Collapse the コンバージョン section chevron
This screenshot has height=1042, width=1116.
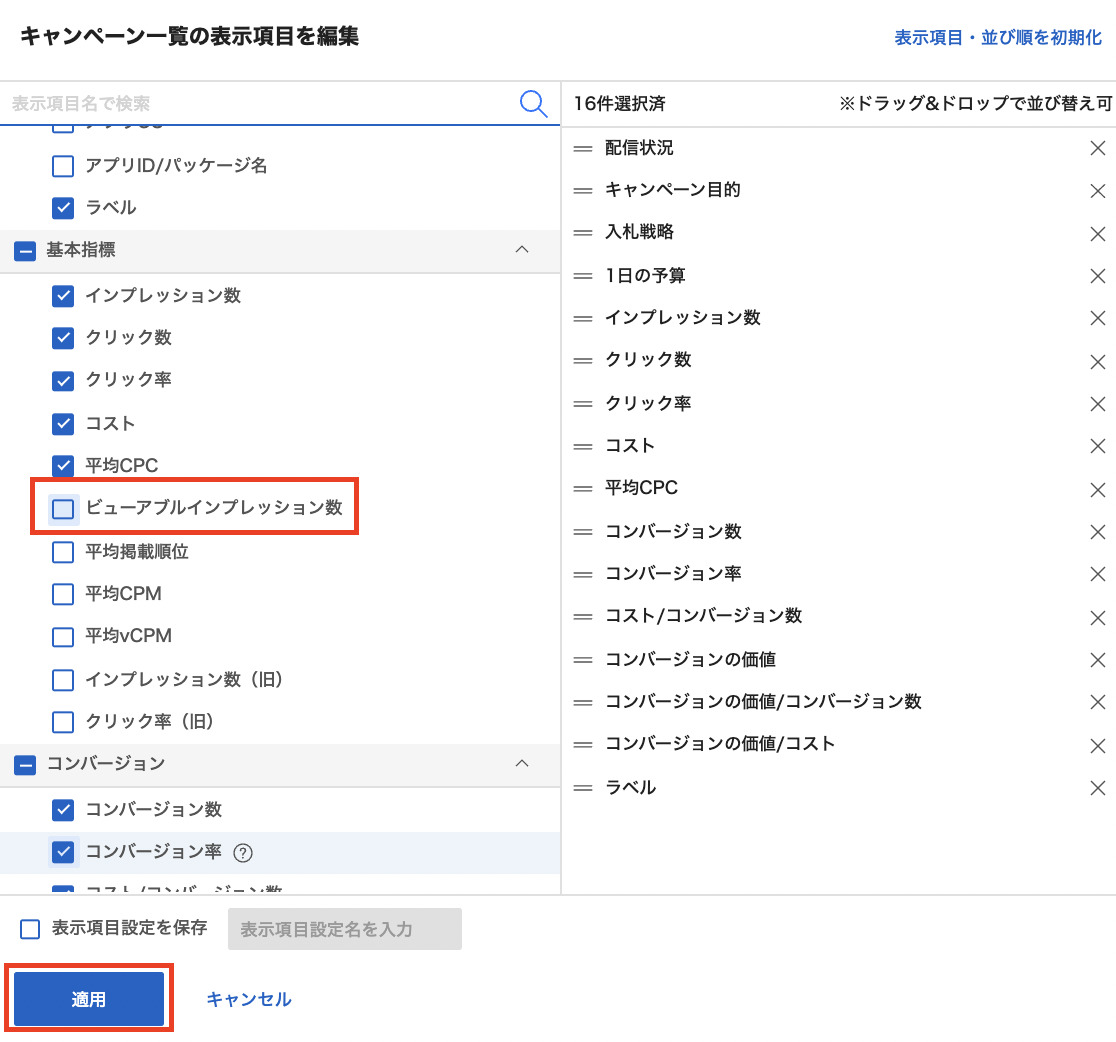click(521, 764)
